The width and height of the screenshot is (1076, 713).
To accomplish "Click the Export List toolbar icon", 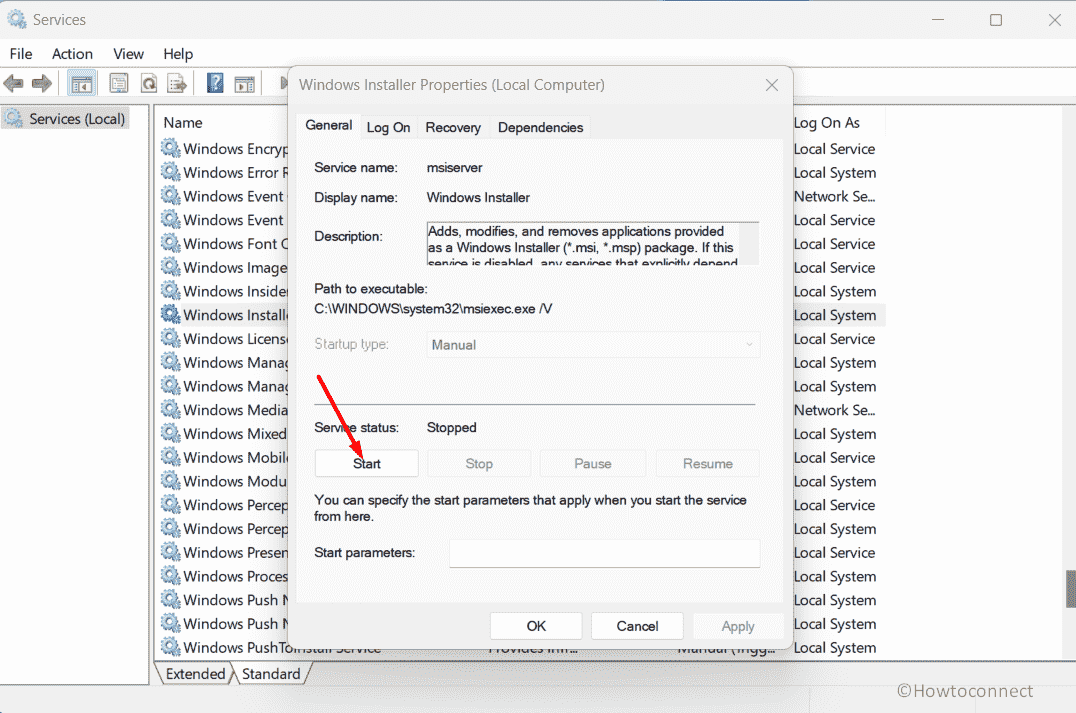I will point(177,84).
